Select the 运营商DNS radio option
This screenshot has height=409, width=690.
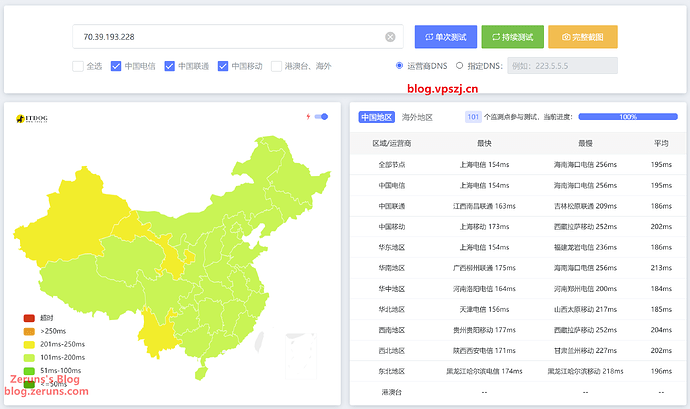pyautogui.click(x=400, y=66)
